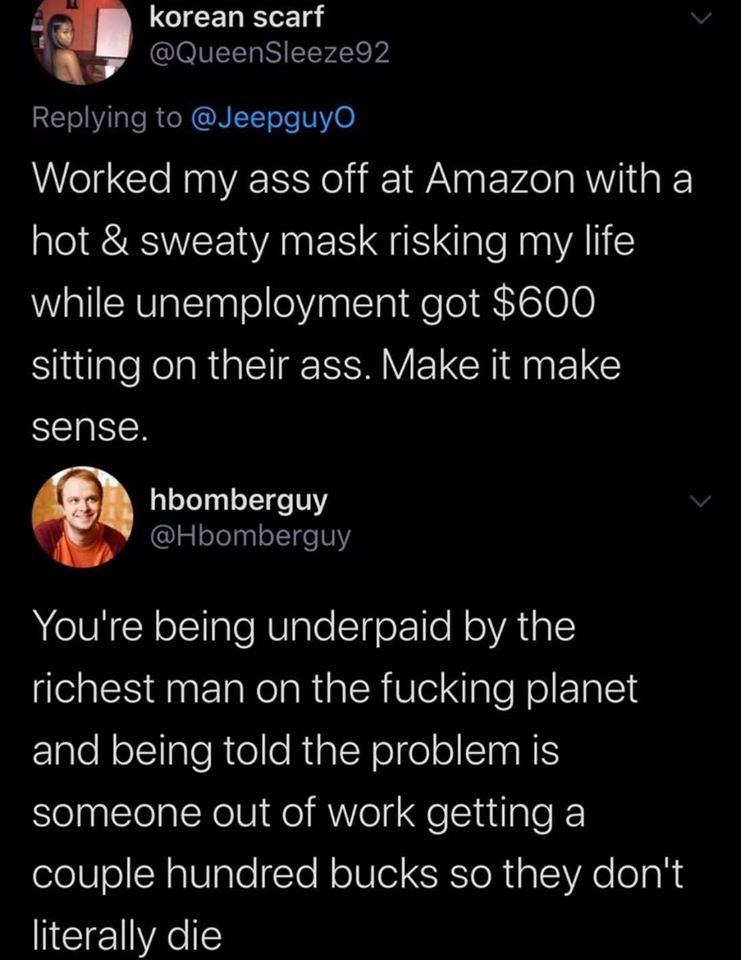Click the "hbomberguy" display name

pyautogui.click(x=237, y=496)
